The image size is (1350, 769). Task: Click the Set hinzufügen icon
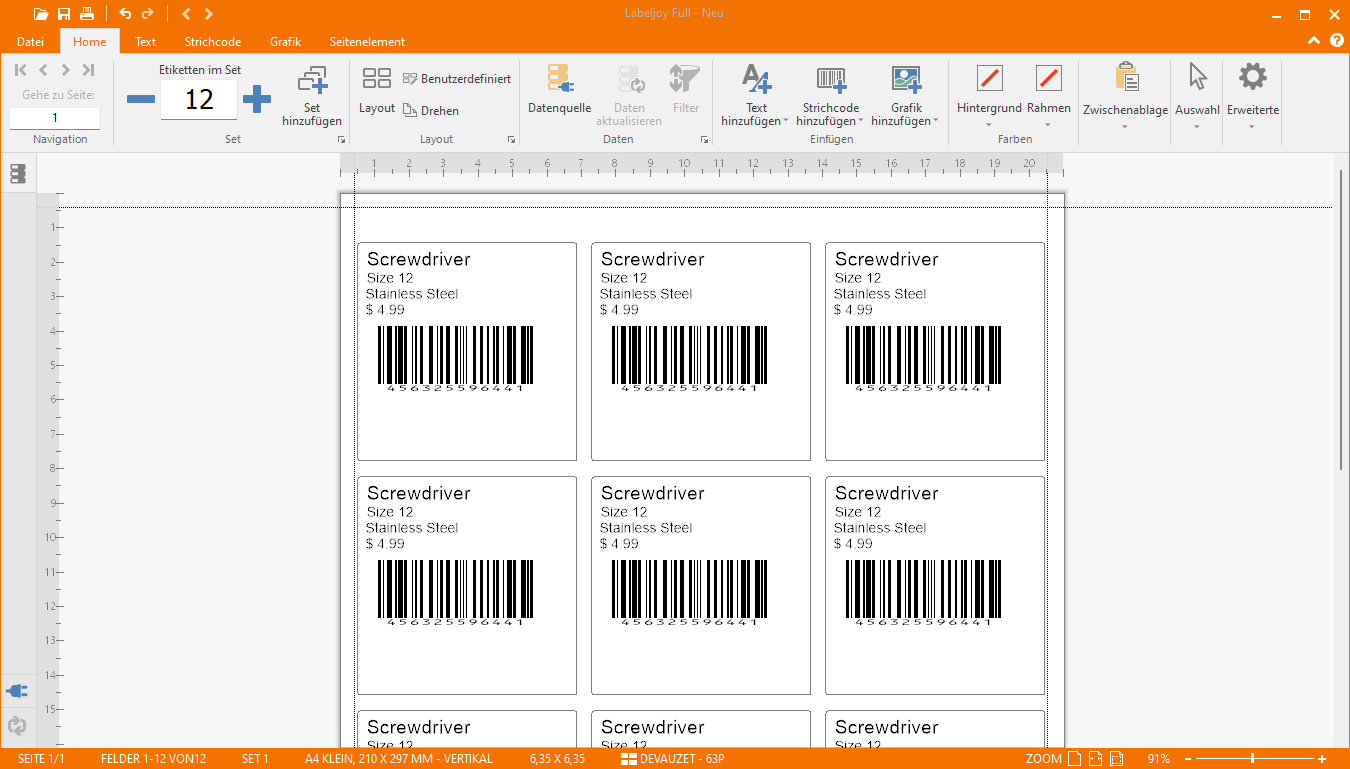coord(312,80)
